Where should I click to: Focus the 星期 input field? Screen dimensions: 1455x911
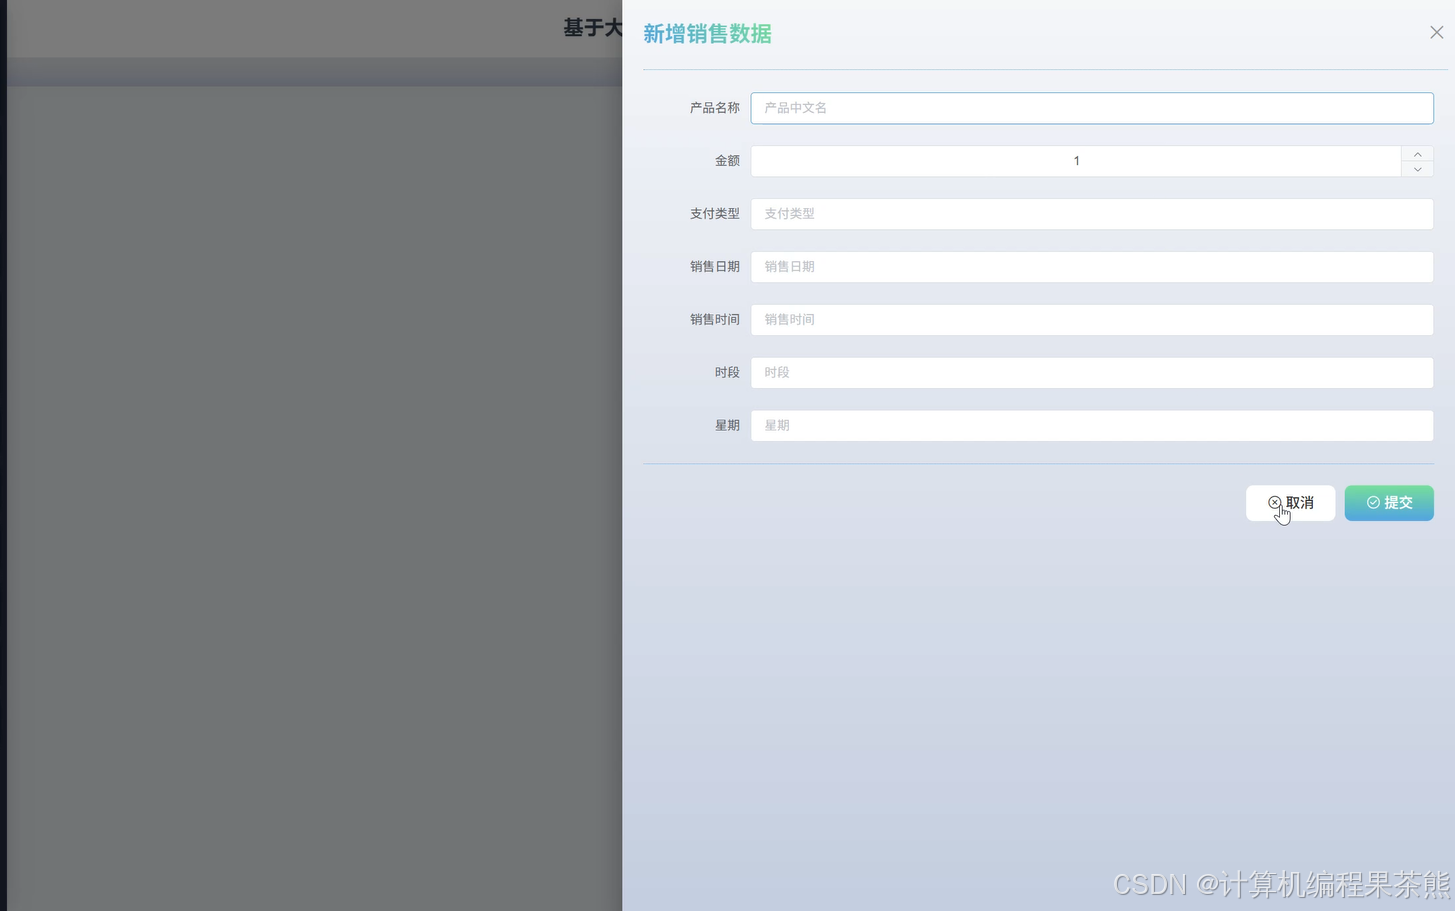point(1092,426)
